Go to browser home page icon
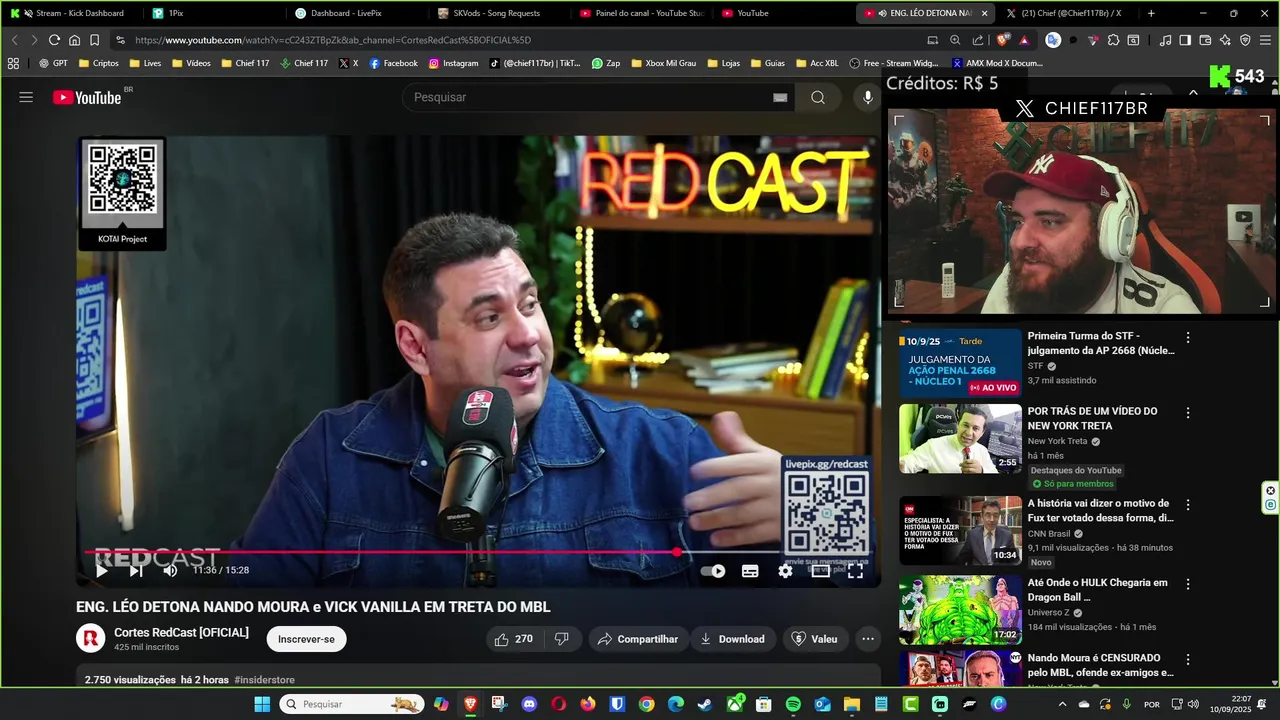 coord(74,40)
